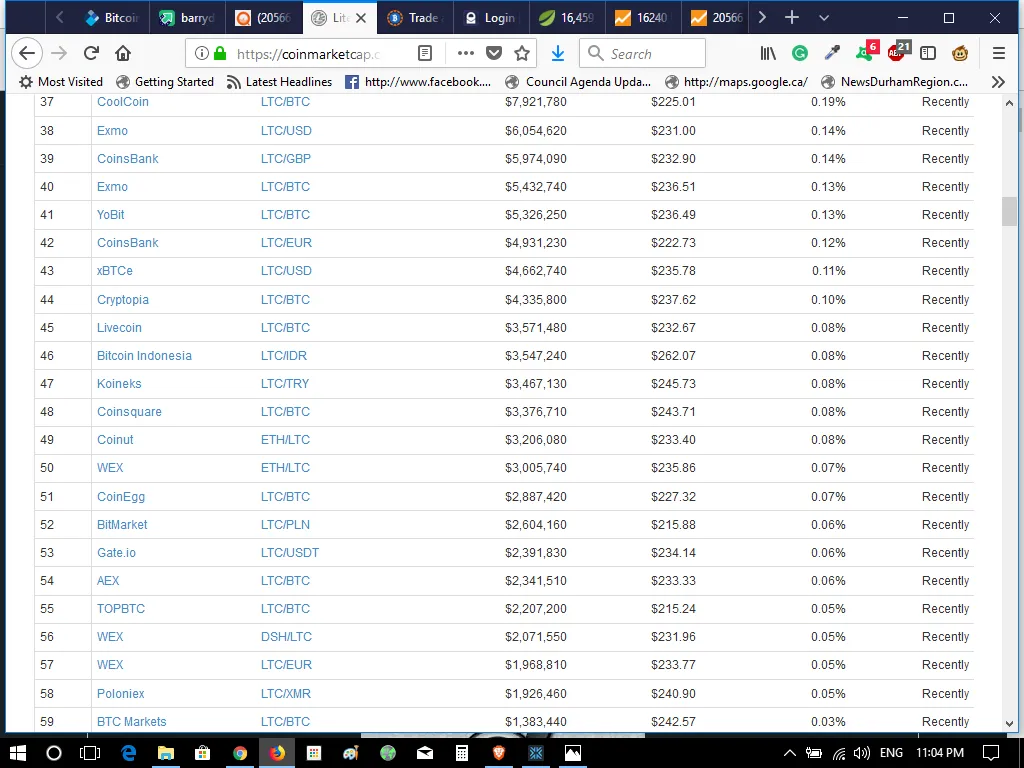The image size is (1024, 768).
Task: Open Firefox hamburger menu
Action: pos(999,54)
